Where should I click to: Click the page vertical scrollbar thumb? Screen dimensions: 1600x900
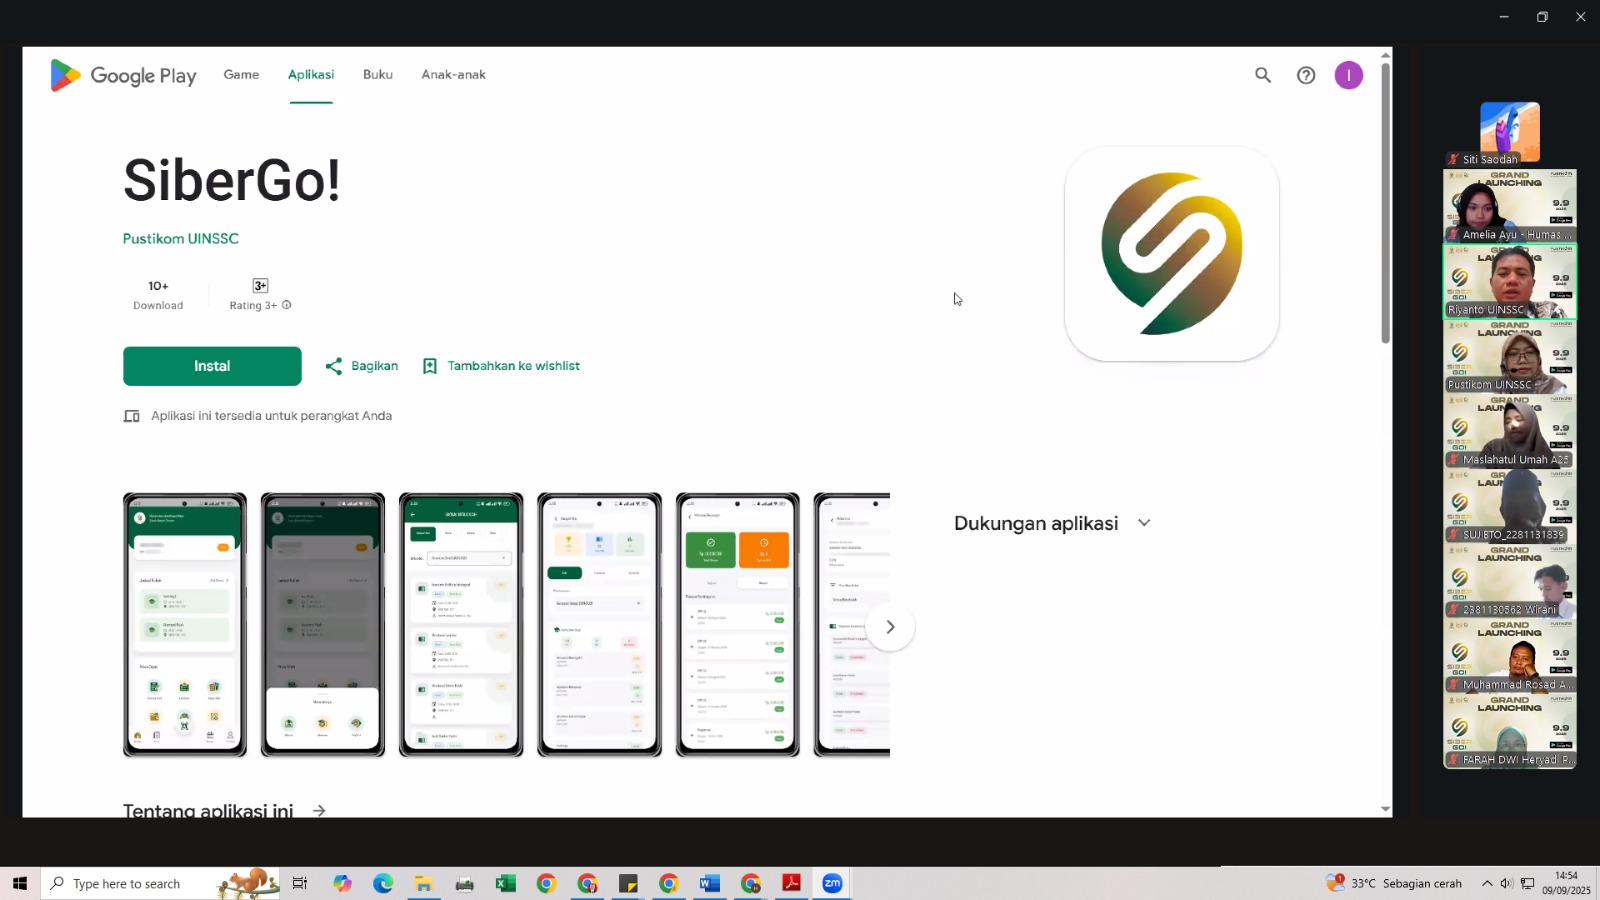pyautogui.click(x=1385, y=200)
